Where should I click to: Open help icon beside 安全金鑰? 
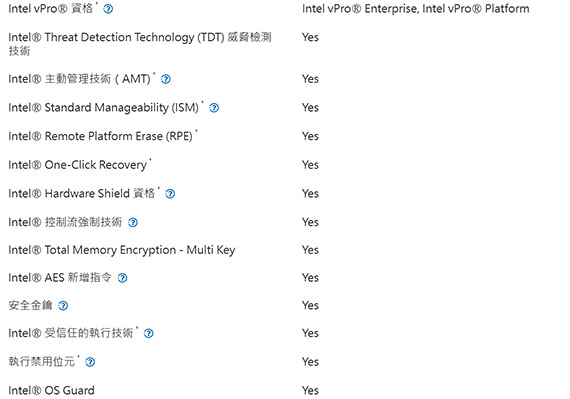pos(63,306)
